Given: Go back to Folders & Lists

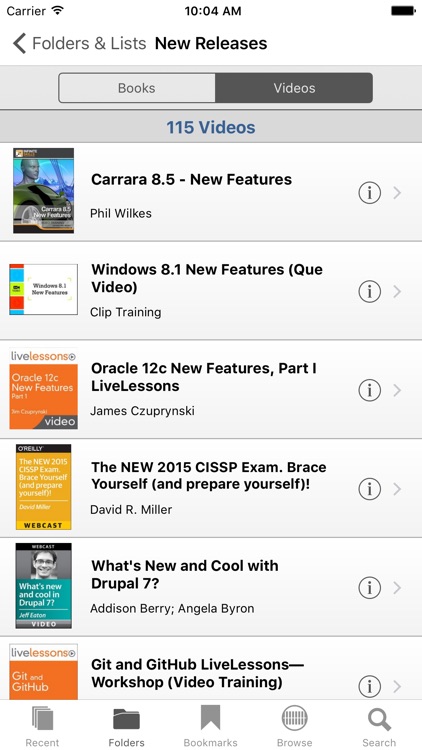Looking at the screenshot, I should coord(79,44).
